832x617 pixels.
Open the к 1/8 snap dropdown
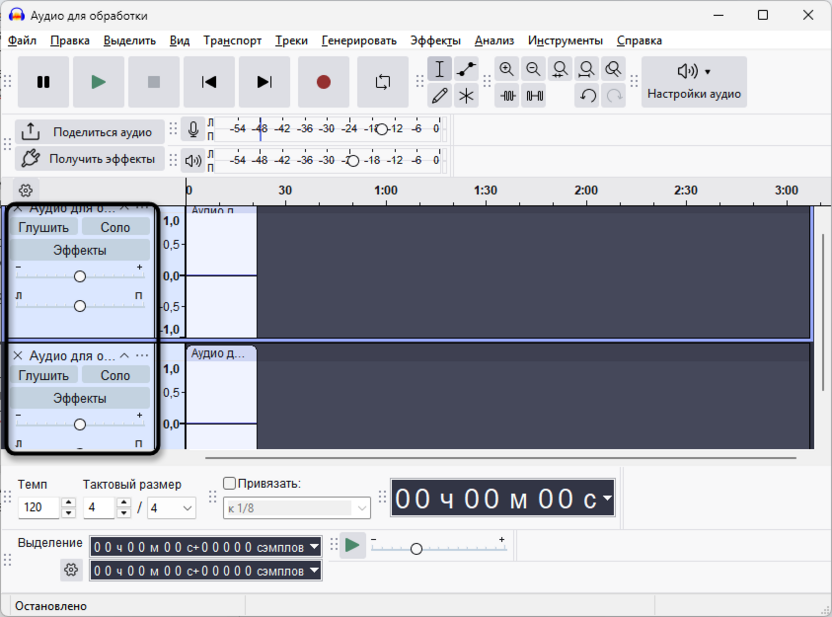click(297, 508)
